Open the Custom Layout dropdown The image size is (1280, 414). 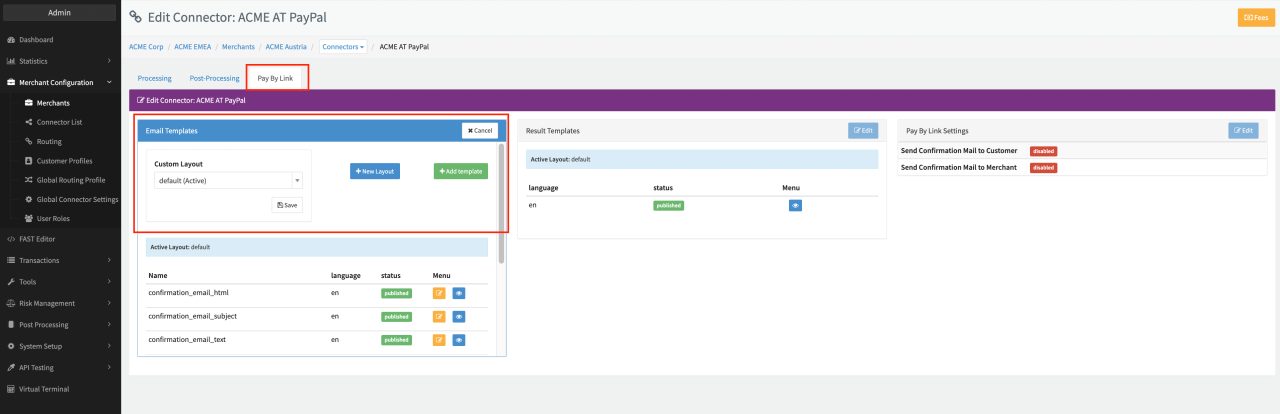228,181
